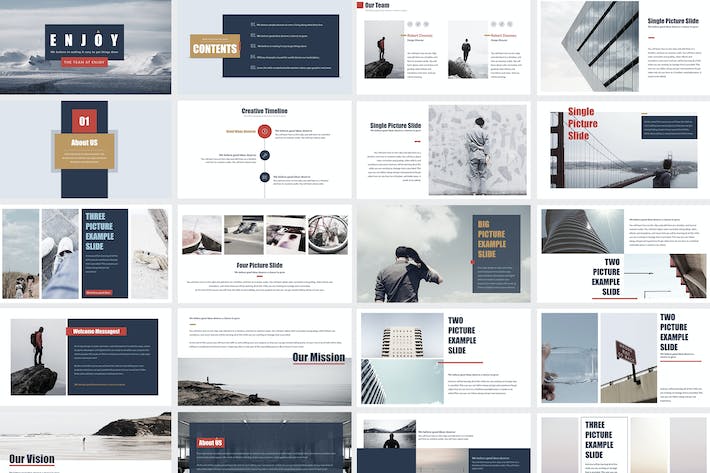Click the bicycle wheel photo thumbnail
The height and width of the screenshot is (473, 710).
pyautogui.click(x=328, y=234)
